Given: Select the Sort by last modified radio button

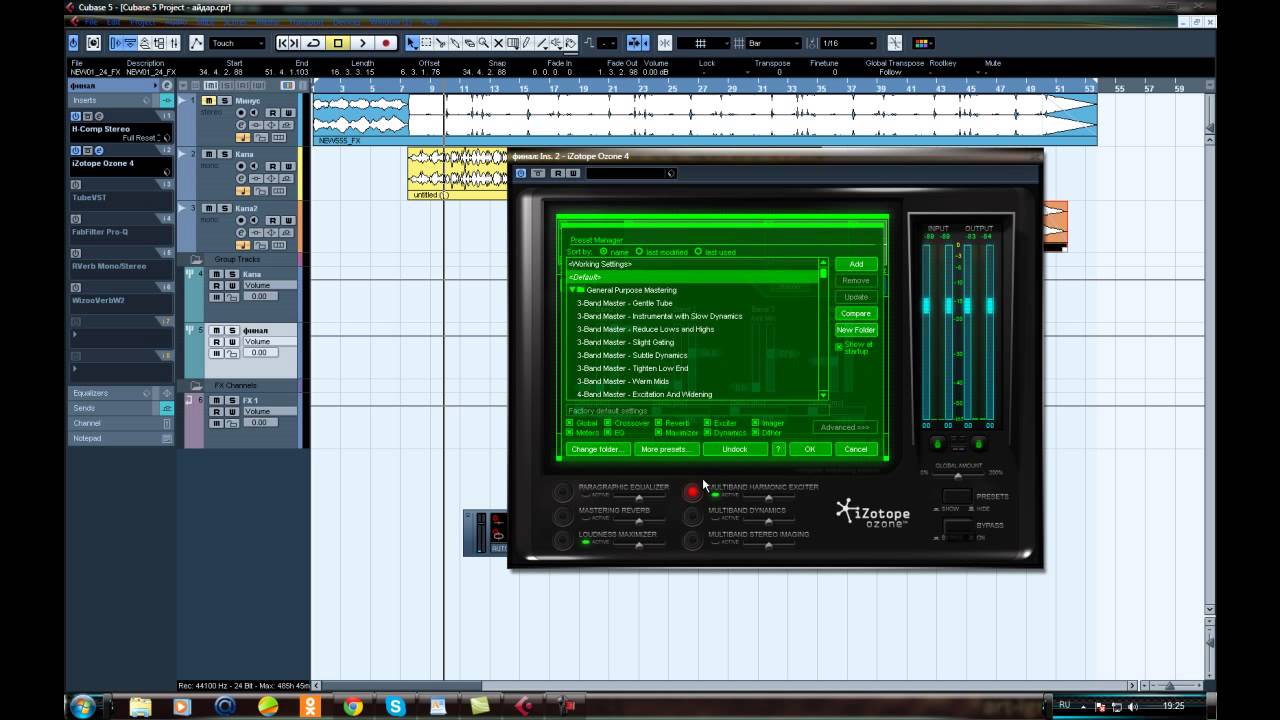Looking at the screenshot, I should 639,251.
